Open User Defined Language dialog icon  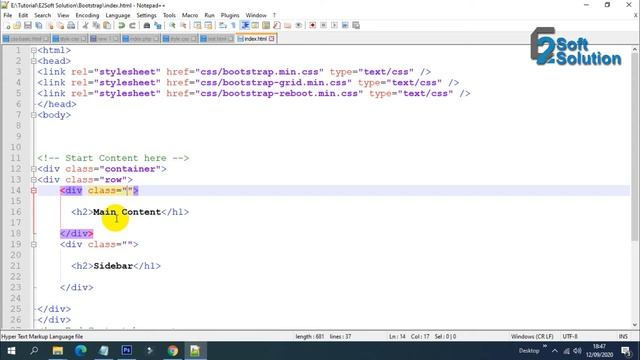[x=255, y=25]
